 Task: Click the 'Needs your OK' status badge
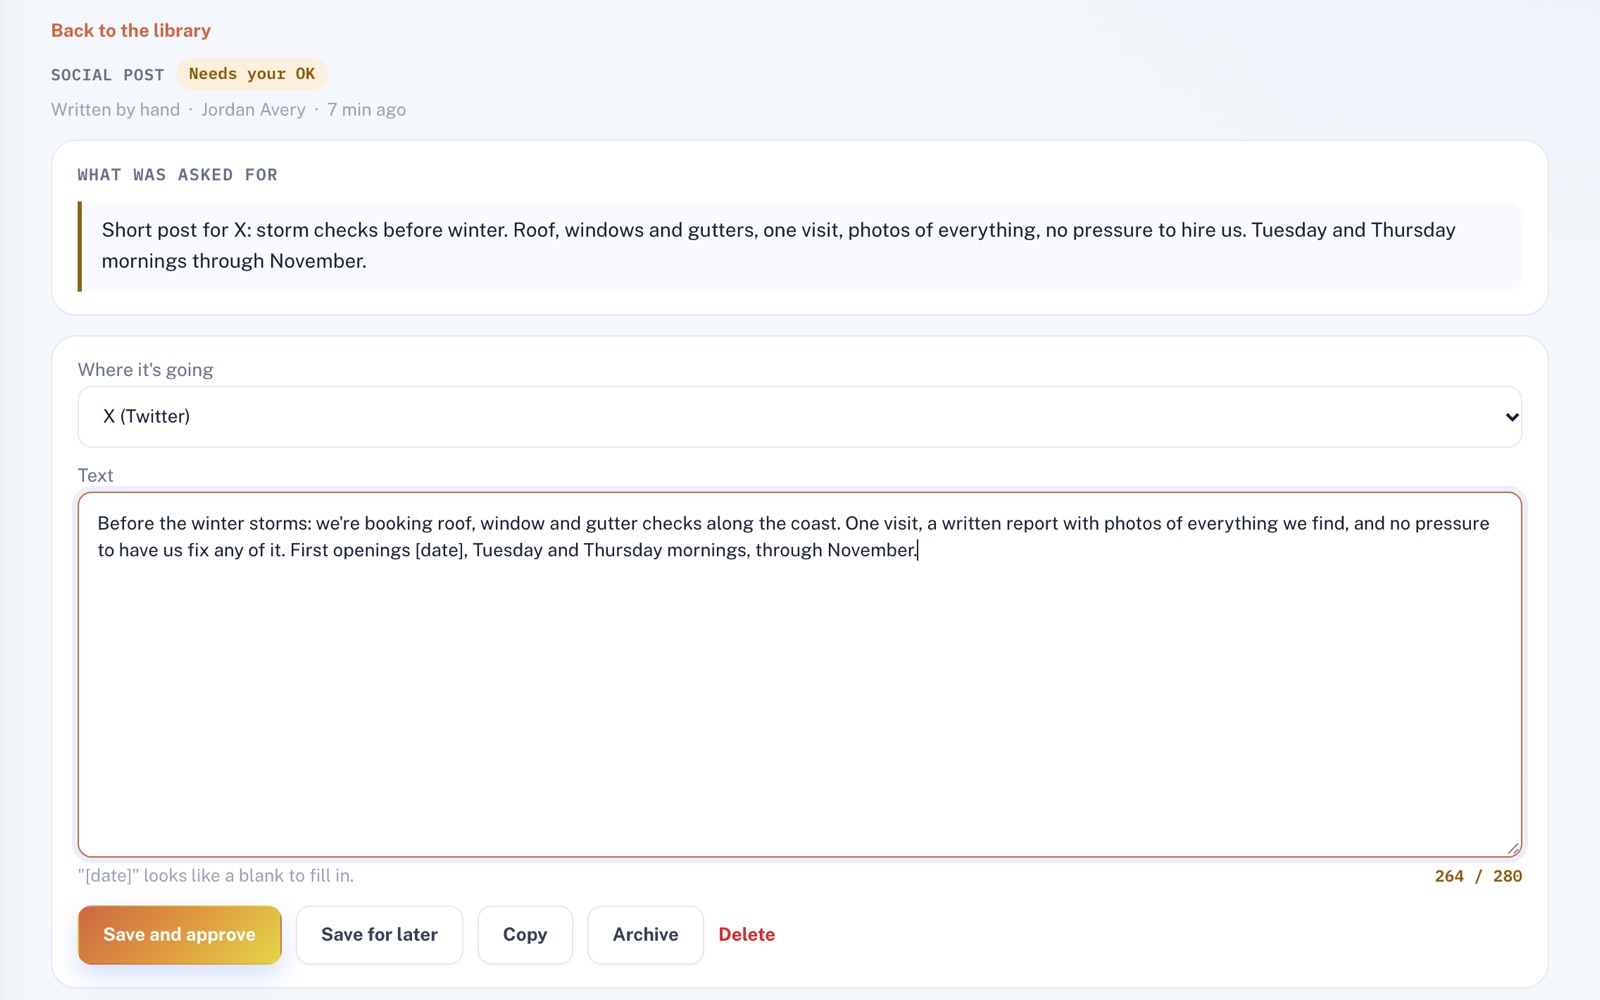coord(252,74)
